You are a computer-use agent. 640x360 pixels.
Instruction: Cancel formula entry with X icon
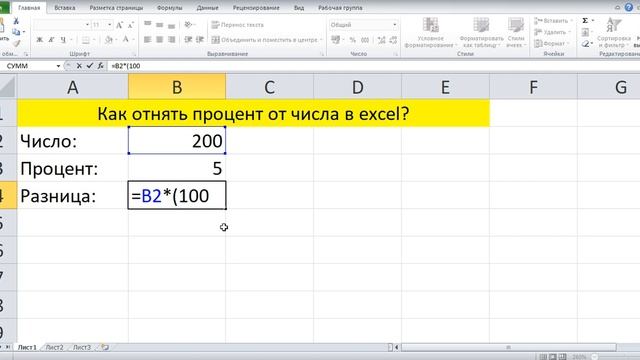79,66
